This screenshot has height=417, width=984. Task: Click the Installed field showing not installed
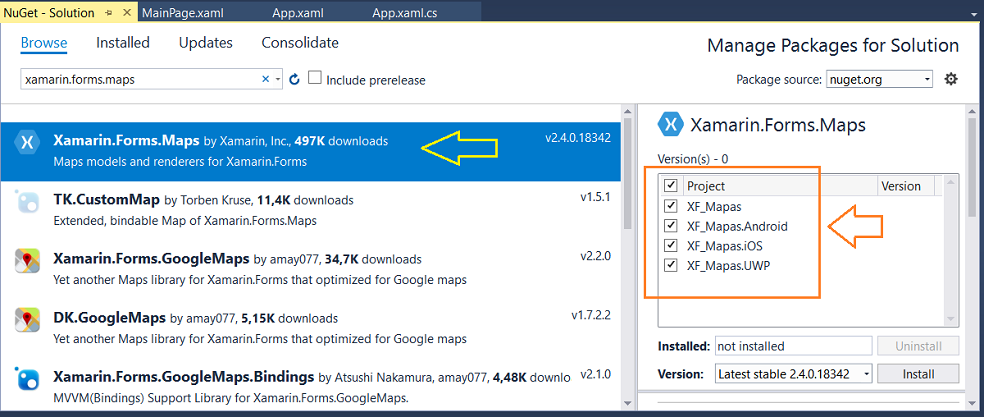point(794,346)
